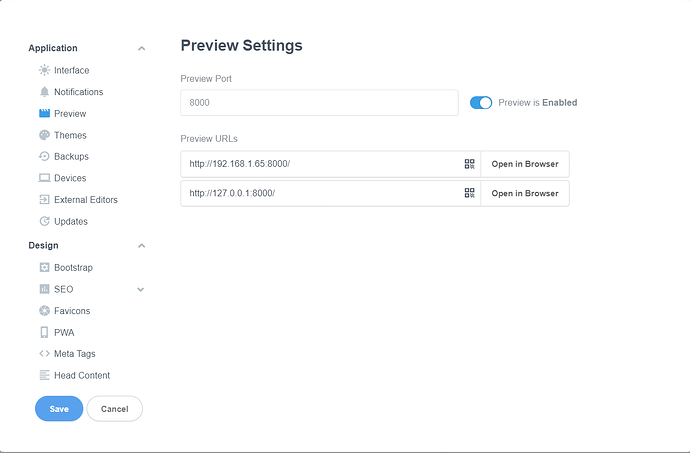Click the Notifications bell icon
The width and height of the screenshot is (690, 453).
pos(44,92)
